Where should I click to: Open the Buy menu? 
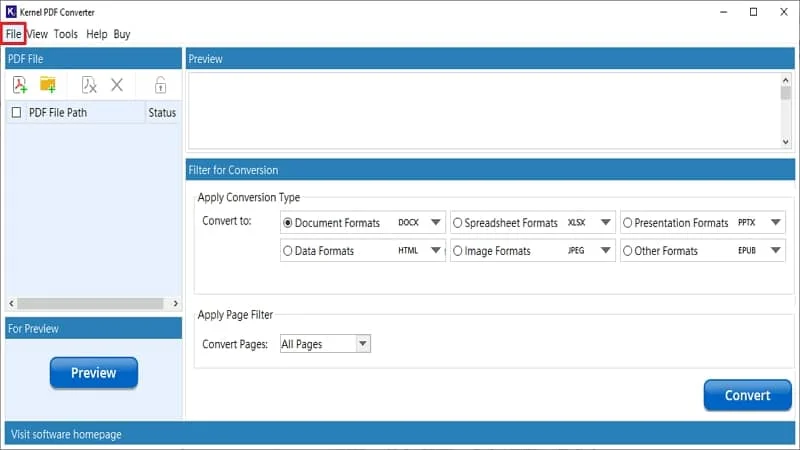pyautogui.click(x=122, y=34)
